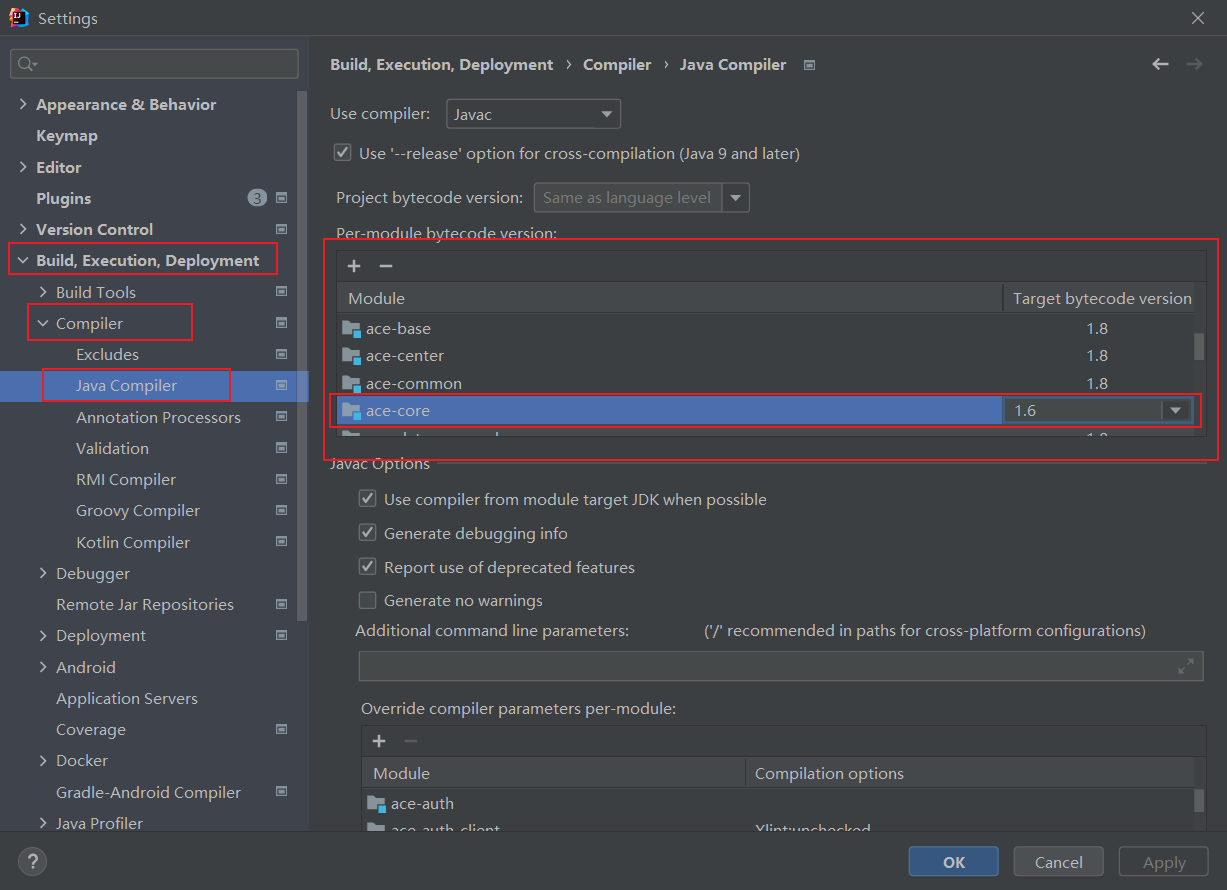Click the IntelliJ logo in the title bar
Screen dimensions: 1227x890
coord(18,18)
